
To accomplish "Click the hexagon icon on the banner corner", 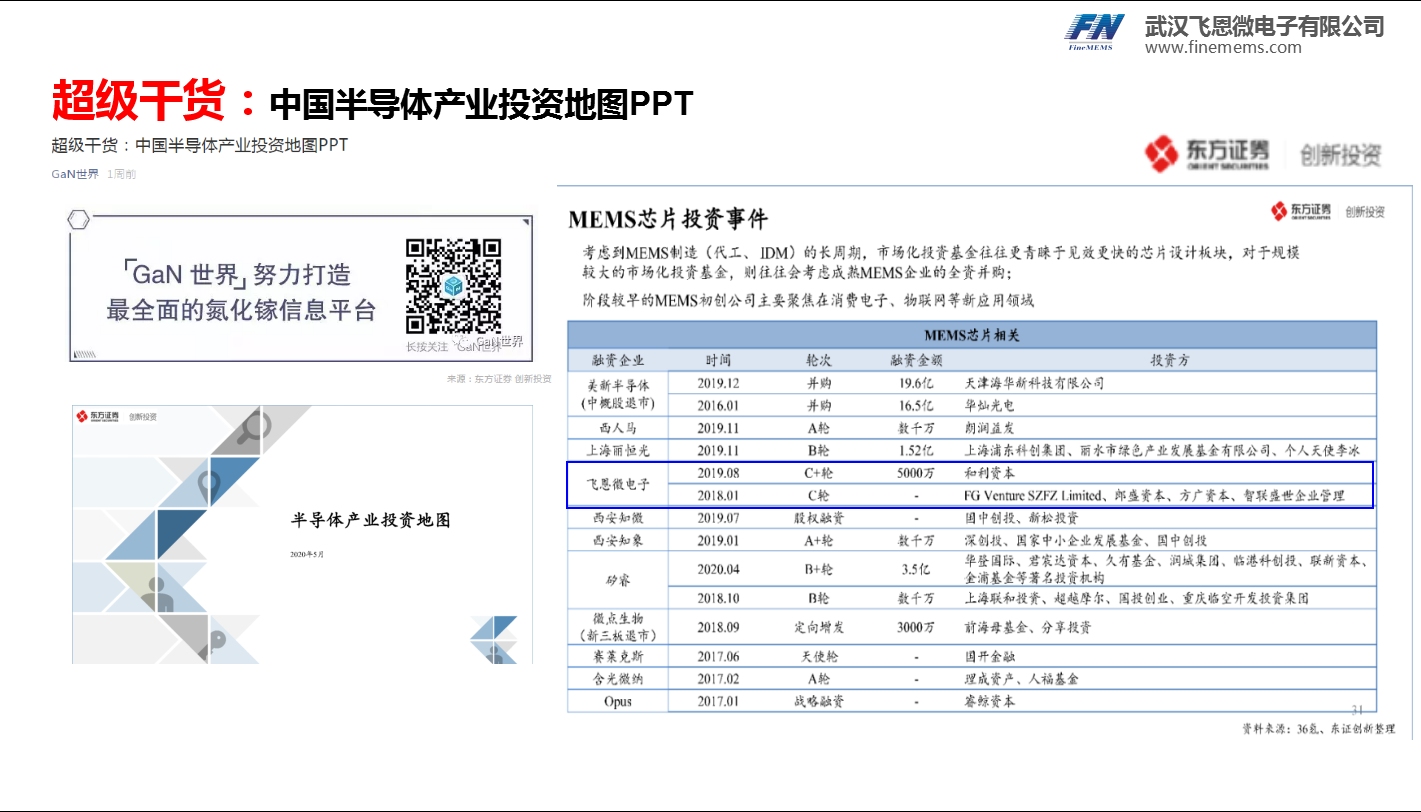I will pyautogui.click(x=79, y=219).
